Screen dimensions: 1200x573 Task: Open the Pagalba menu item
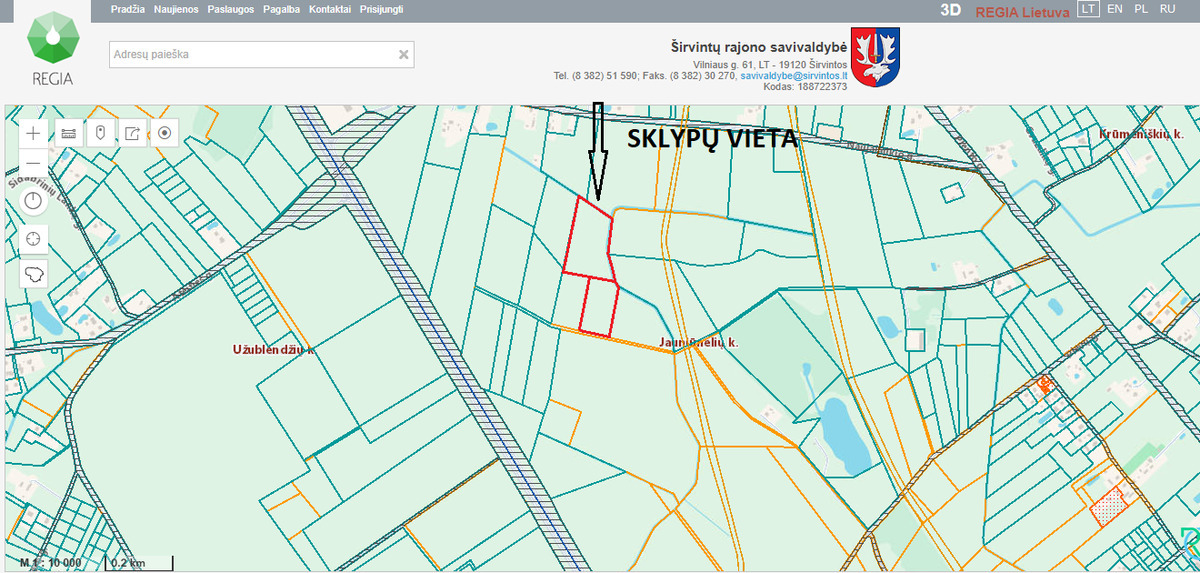(282, 8)
